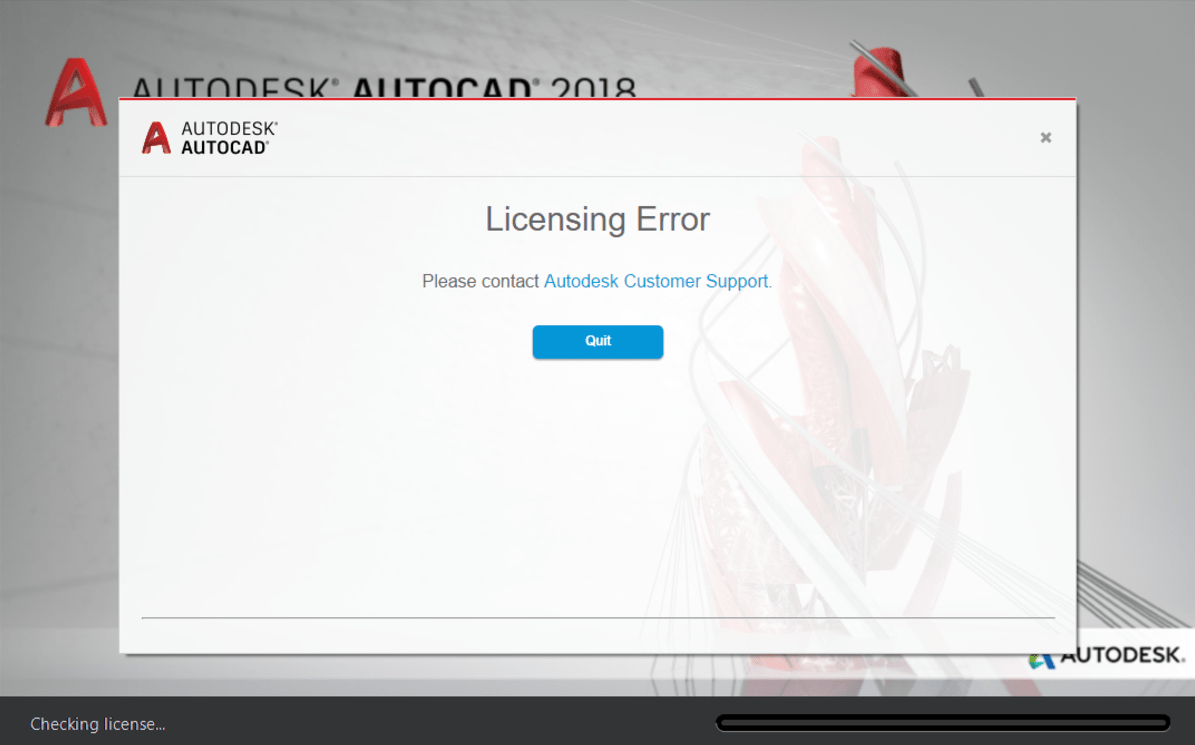Click the AUTODESK word in splash title
The height and width of the screenshot is (745, 1195).
click(231, 88)
